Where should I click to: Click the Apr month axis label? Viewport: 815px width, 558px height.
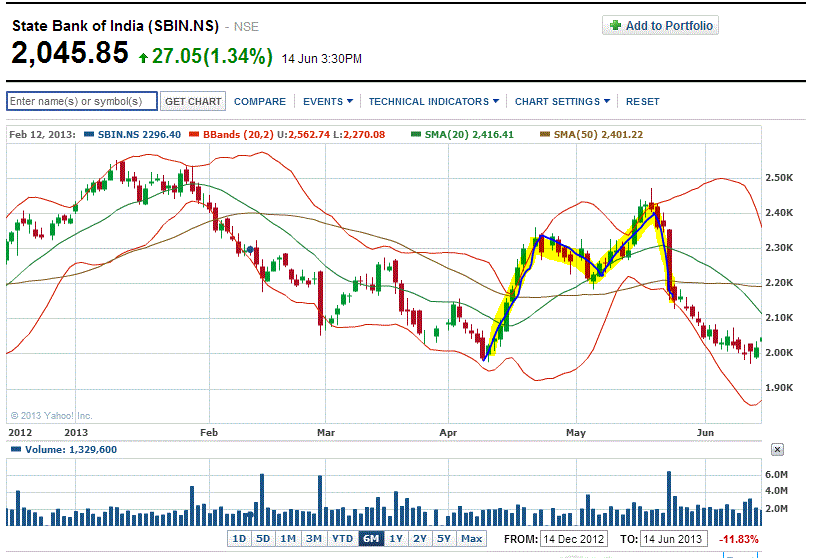tap(448, 432)
